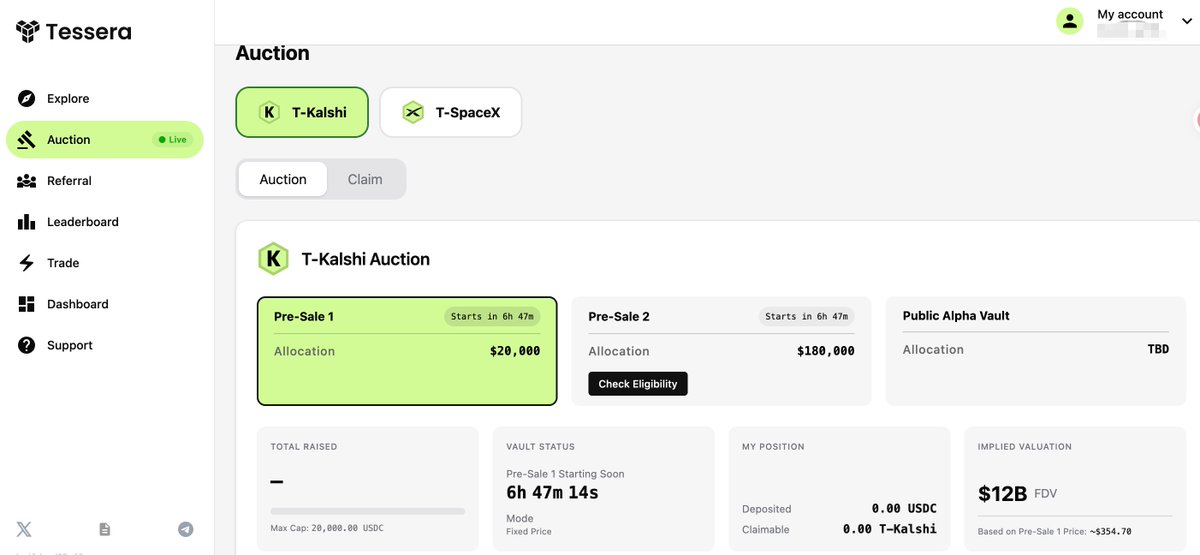Click the Live badge next to Auction

(173, 140)
